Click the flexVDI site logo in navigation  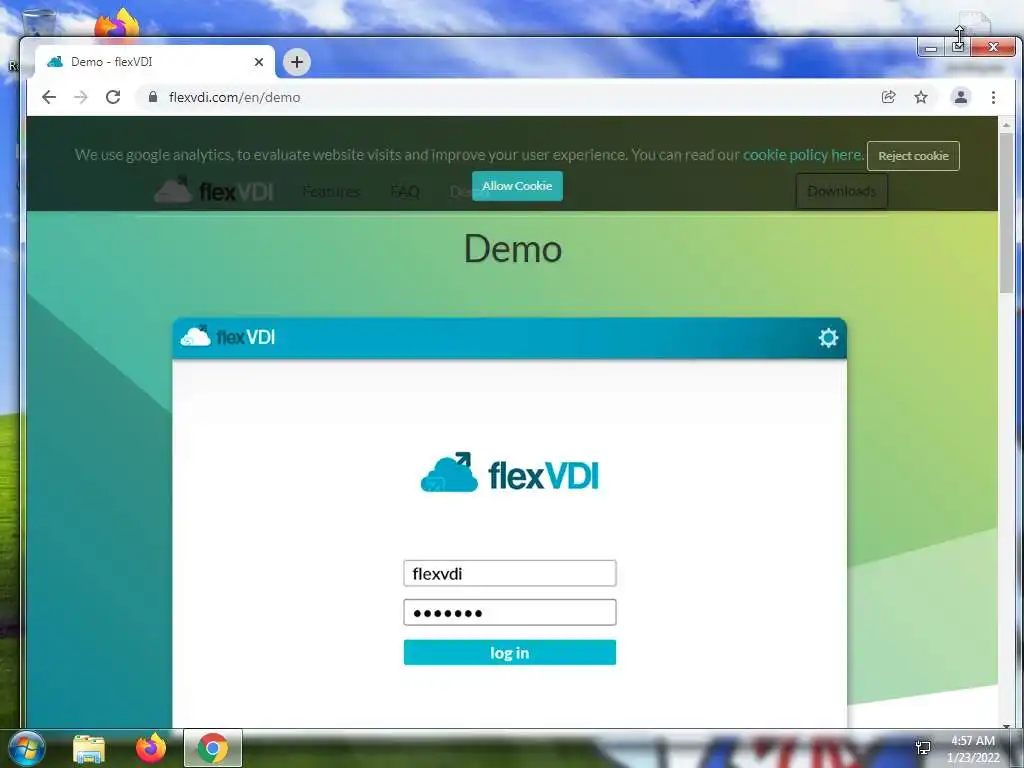point(214,191)
